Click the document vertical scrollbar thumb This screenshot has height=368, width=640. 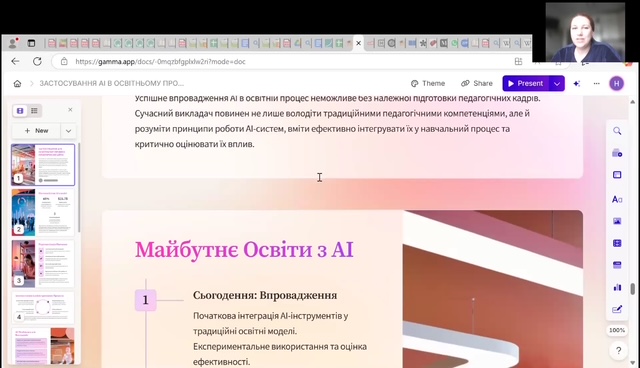[633, 289]
